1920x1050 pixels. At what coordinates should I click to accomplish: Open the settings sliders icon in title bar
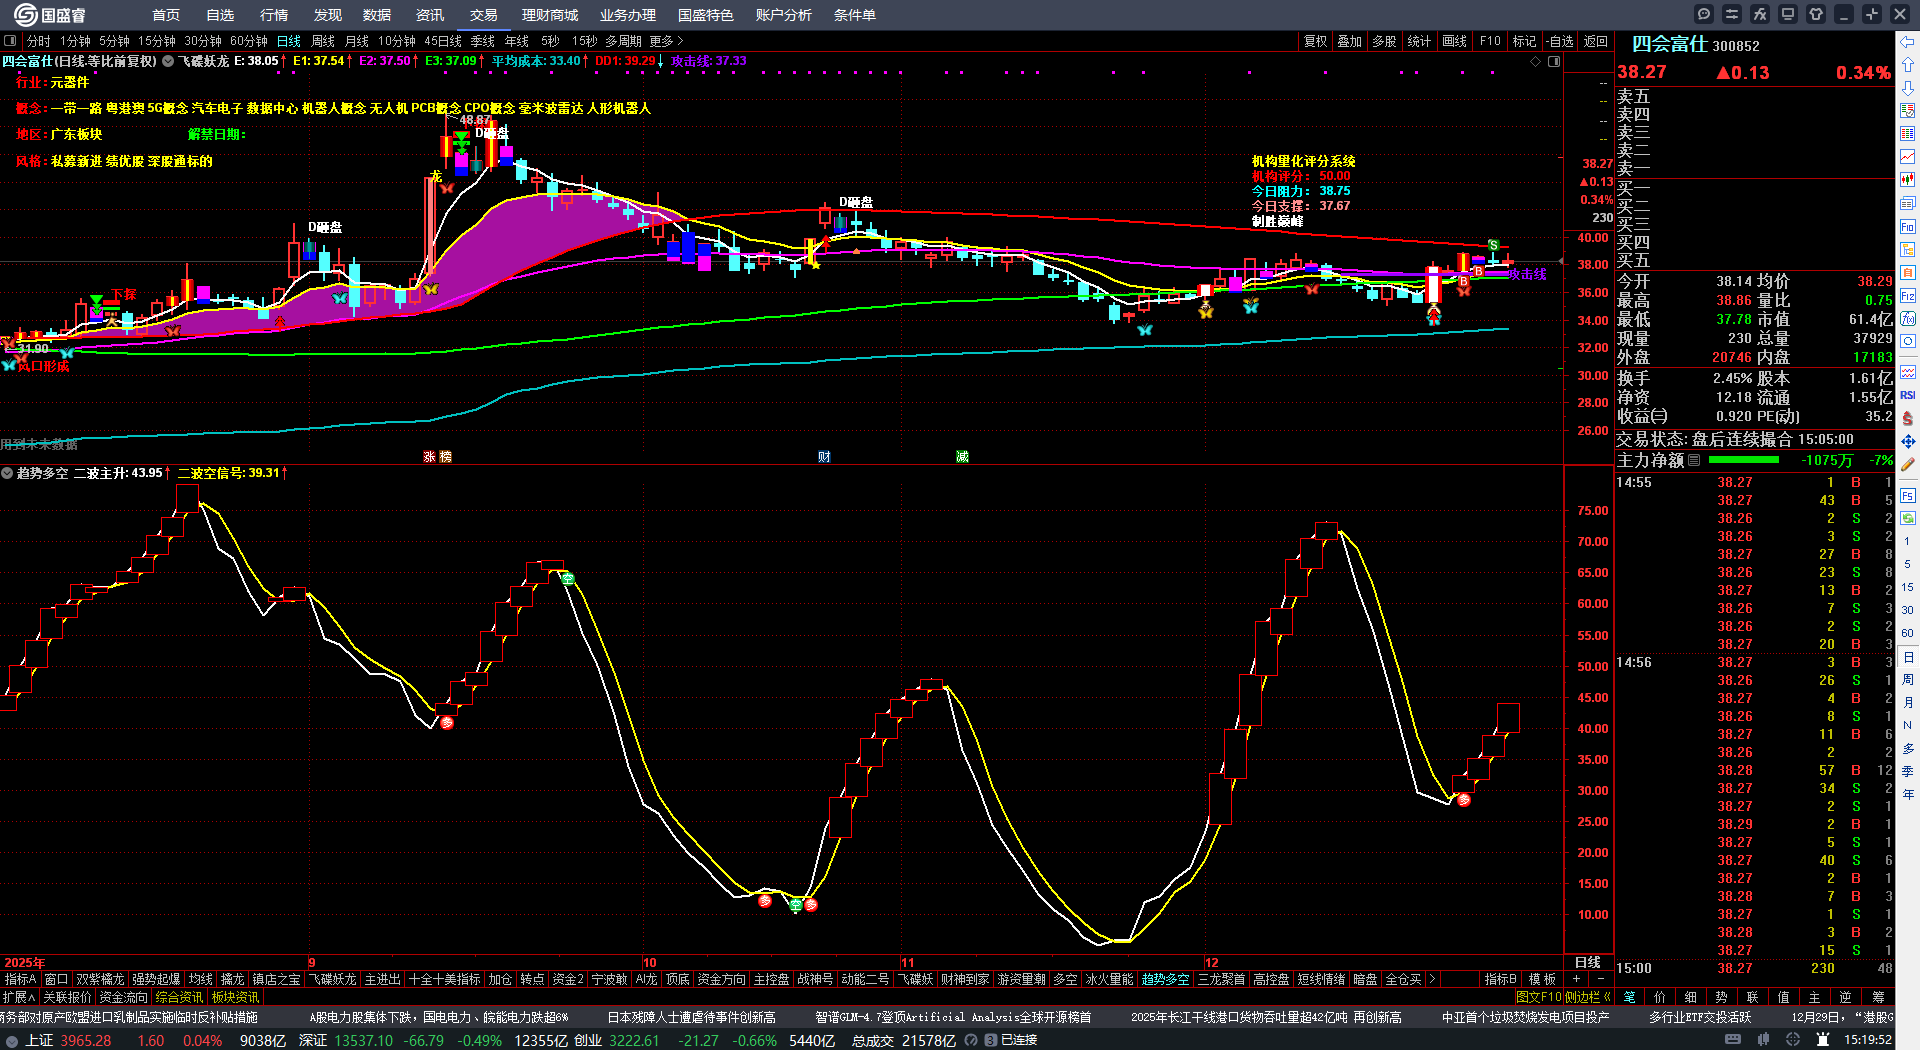tap(1732, 14)
